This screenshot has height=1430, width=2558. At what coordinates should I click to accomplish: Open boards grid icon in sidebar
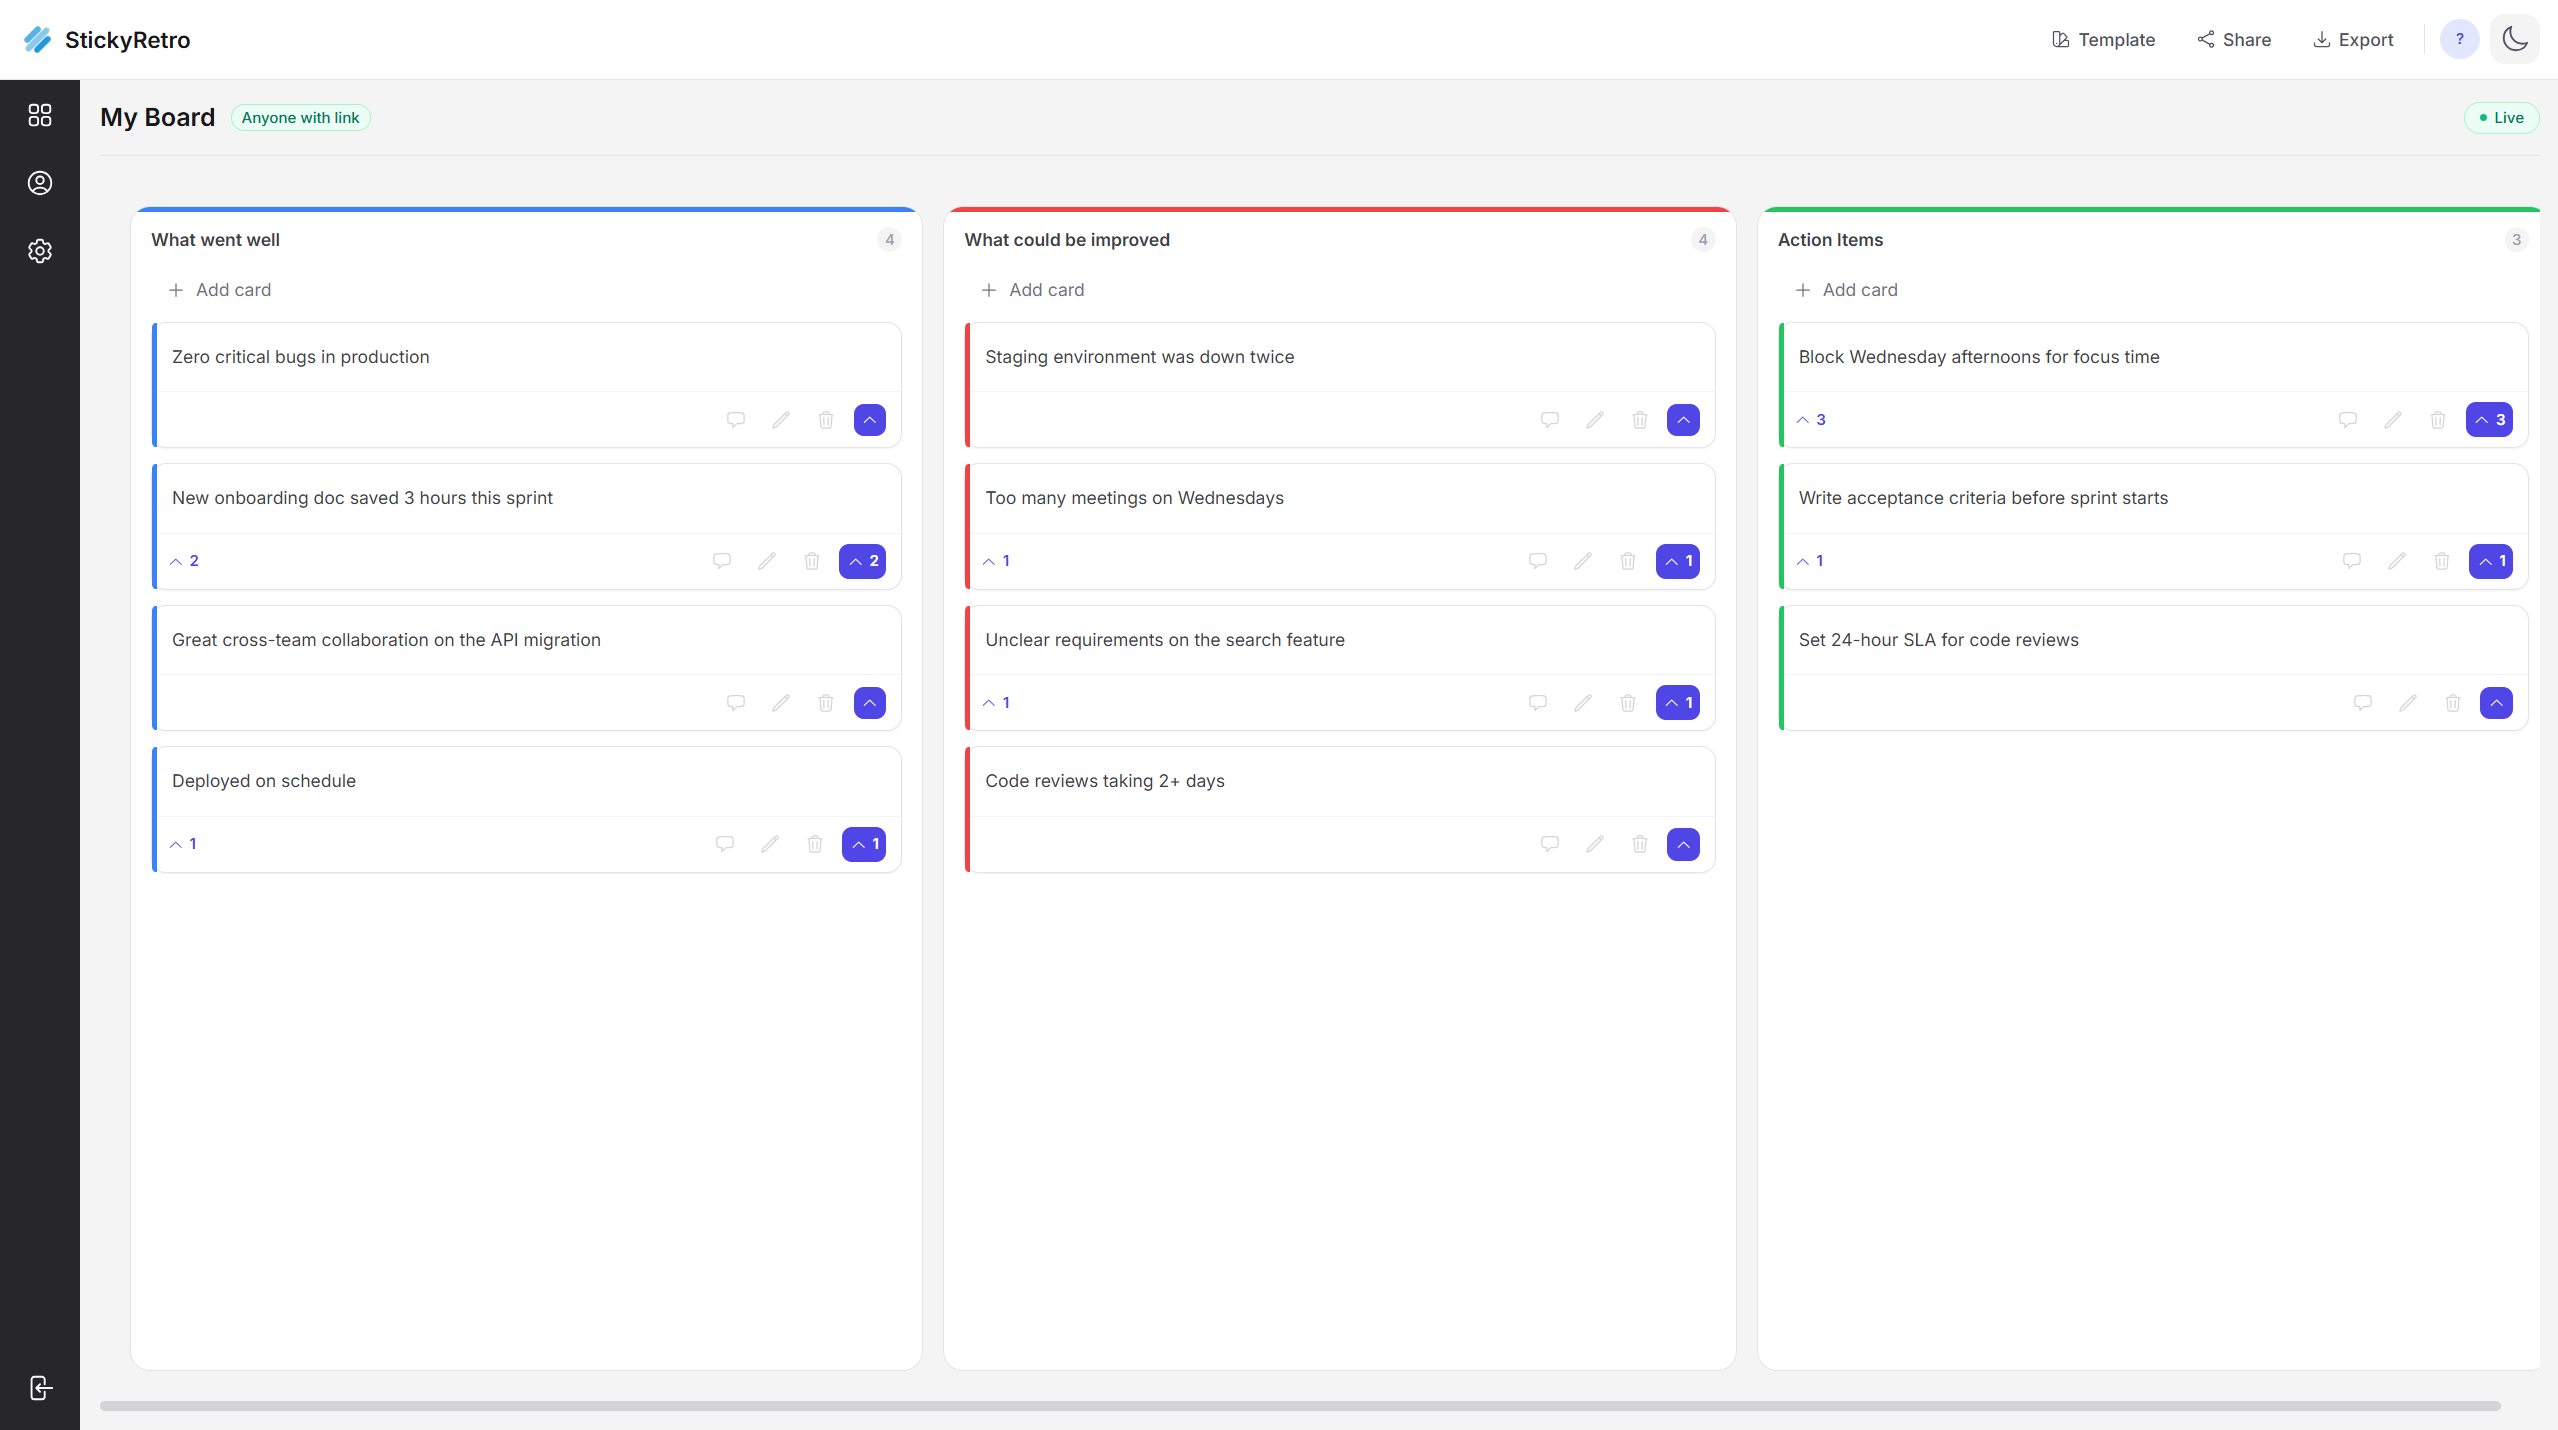point(40,116)
